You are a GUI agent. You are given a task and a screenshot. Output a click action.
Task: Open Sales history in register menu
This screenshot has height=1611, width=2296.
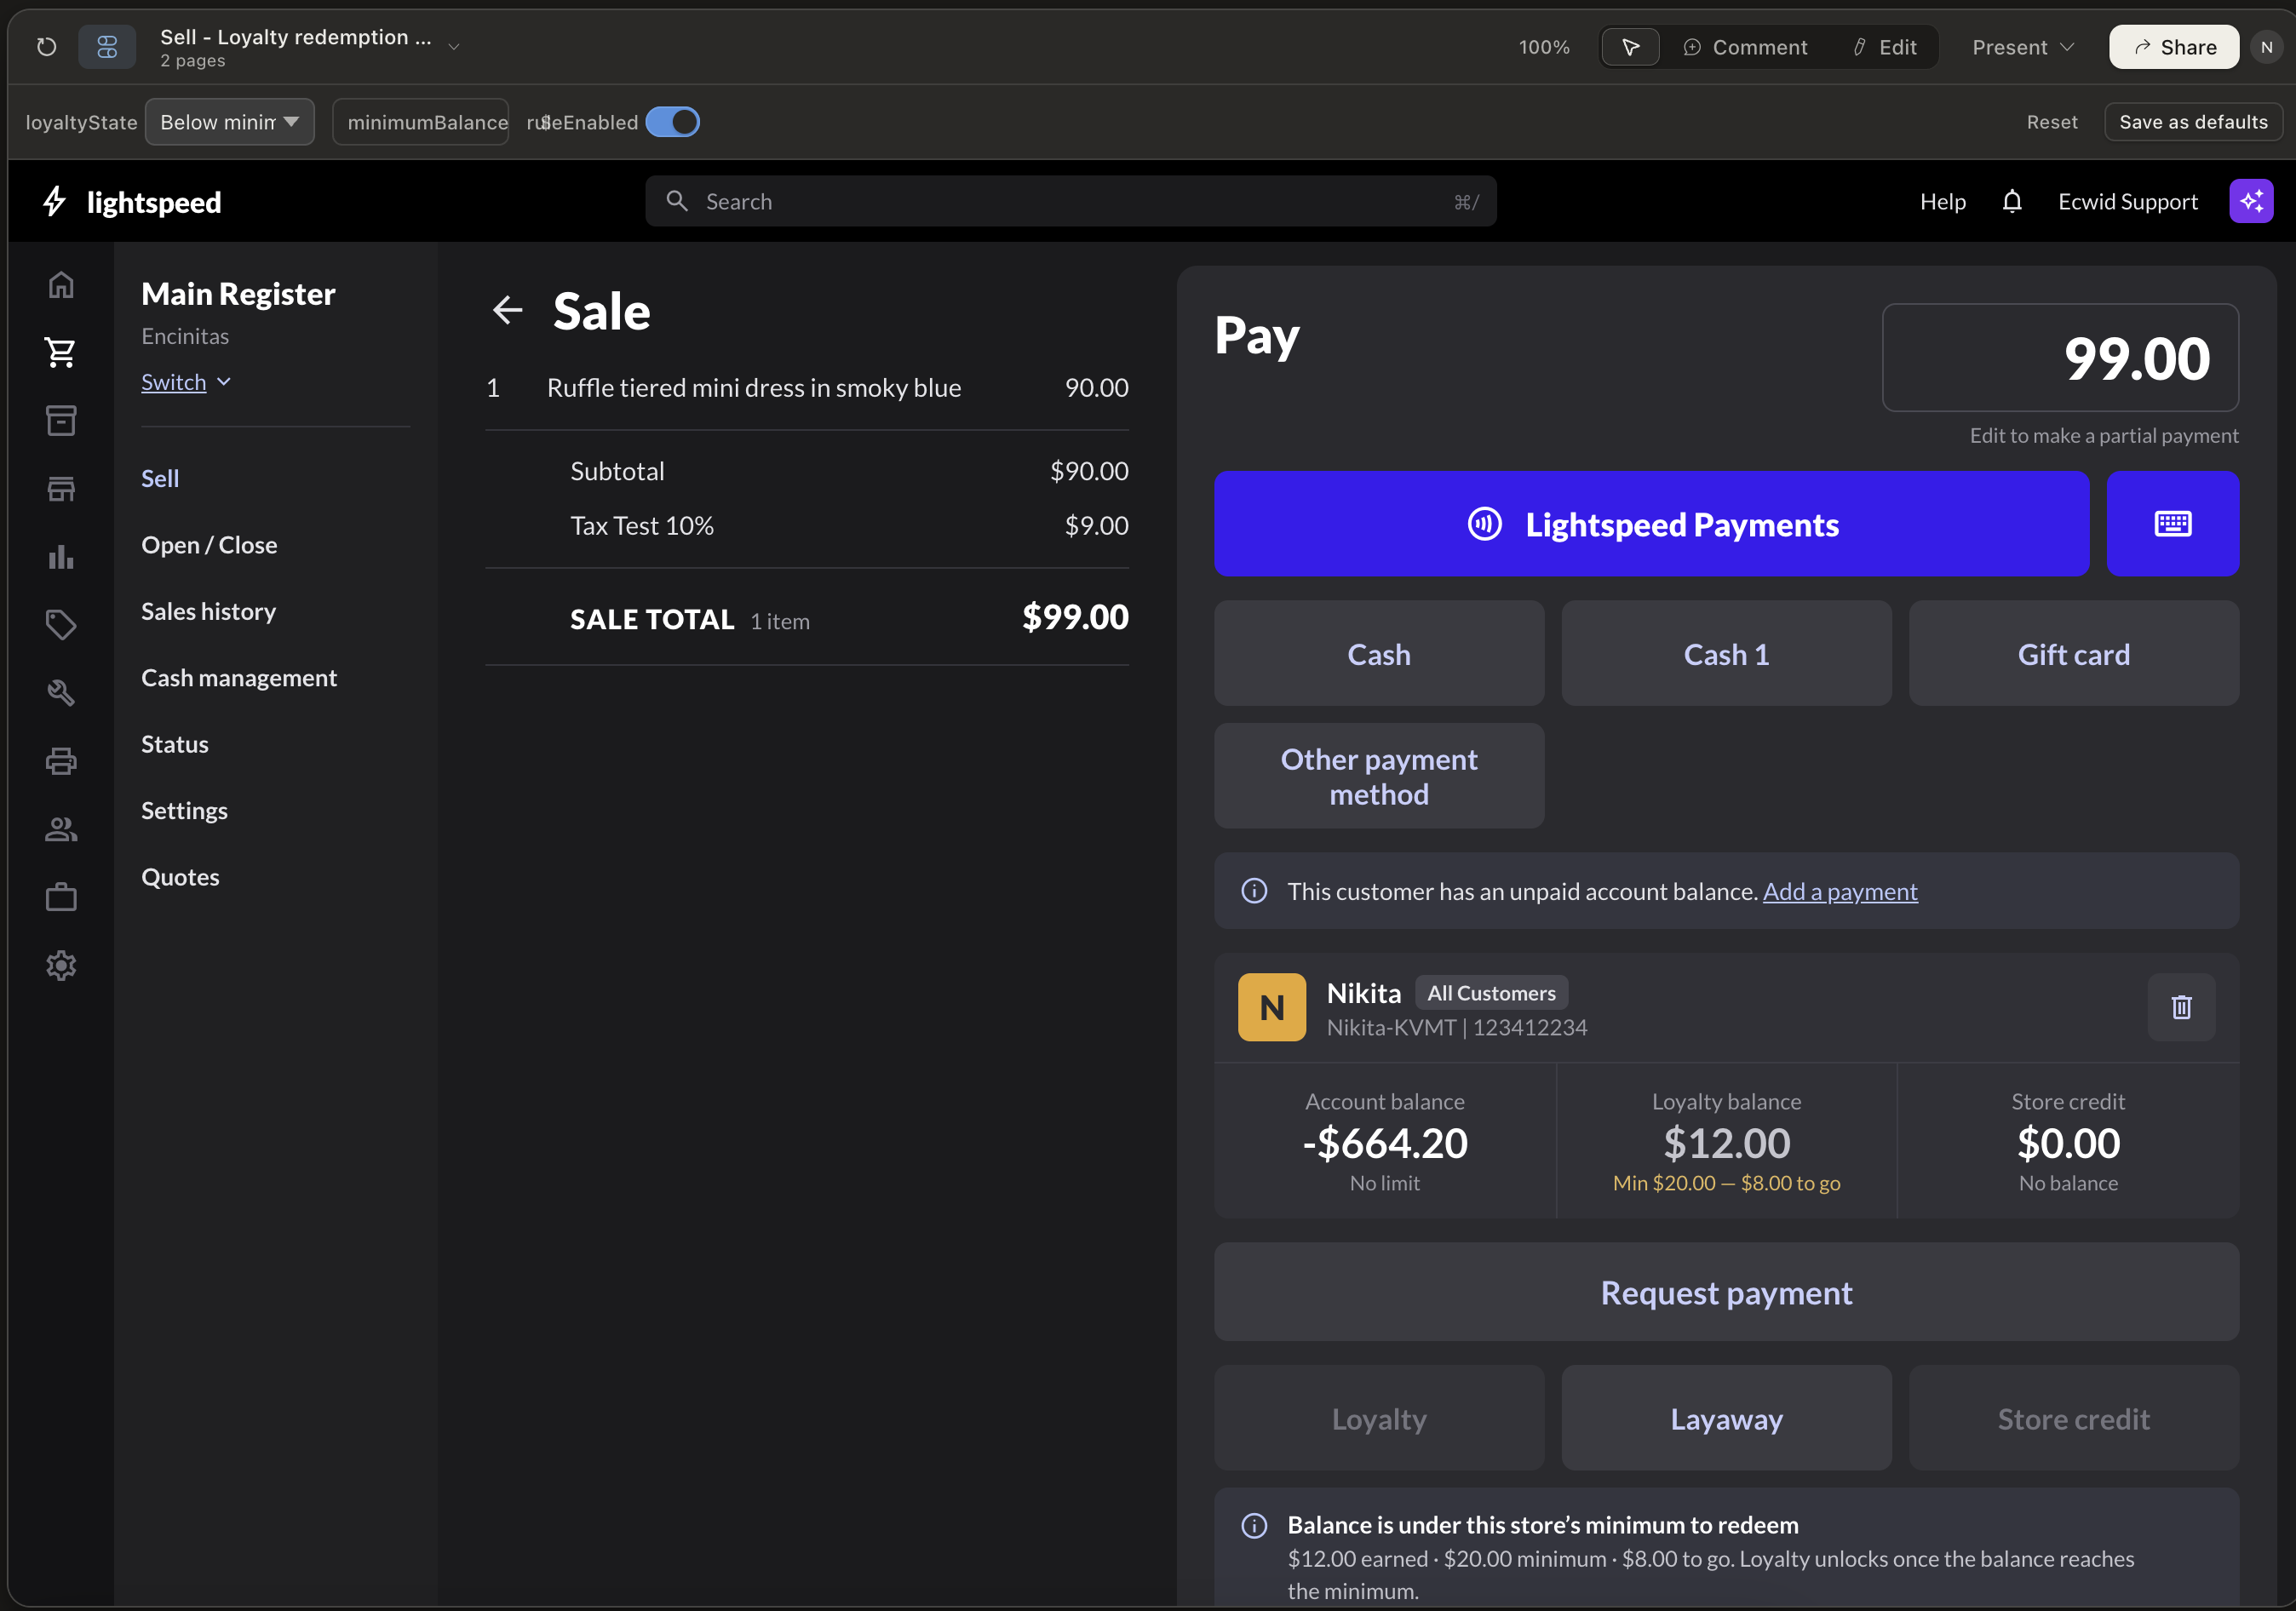click(208, 611)
